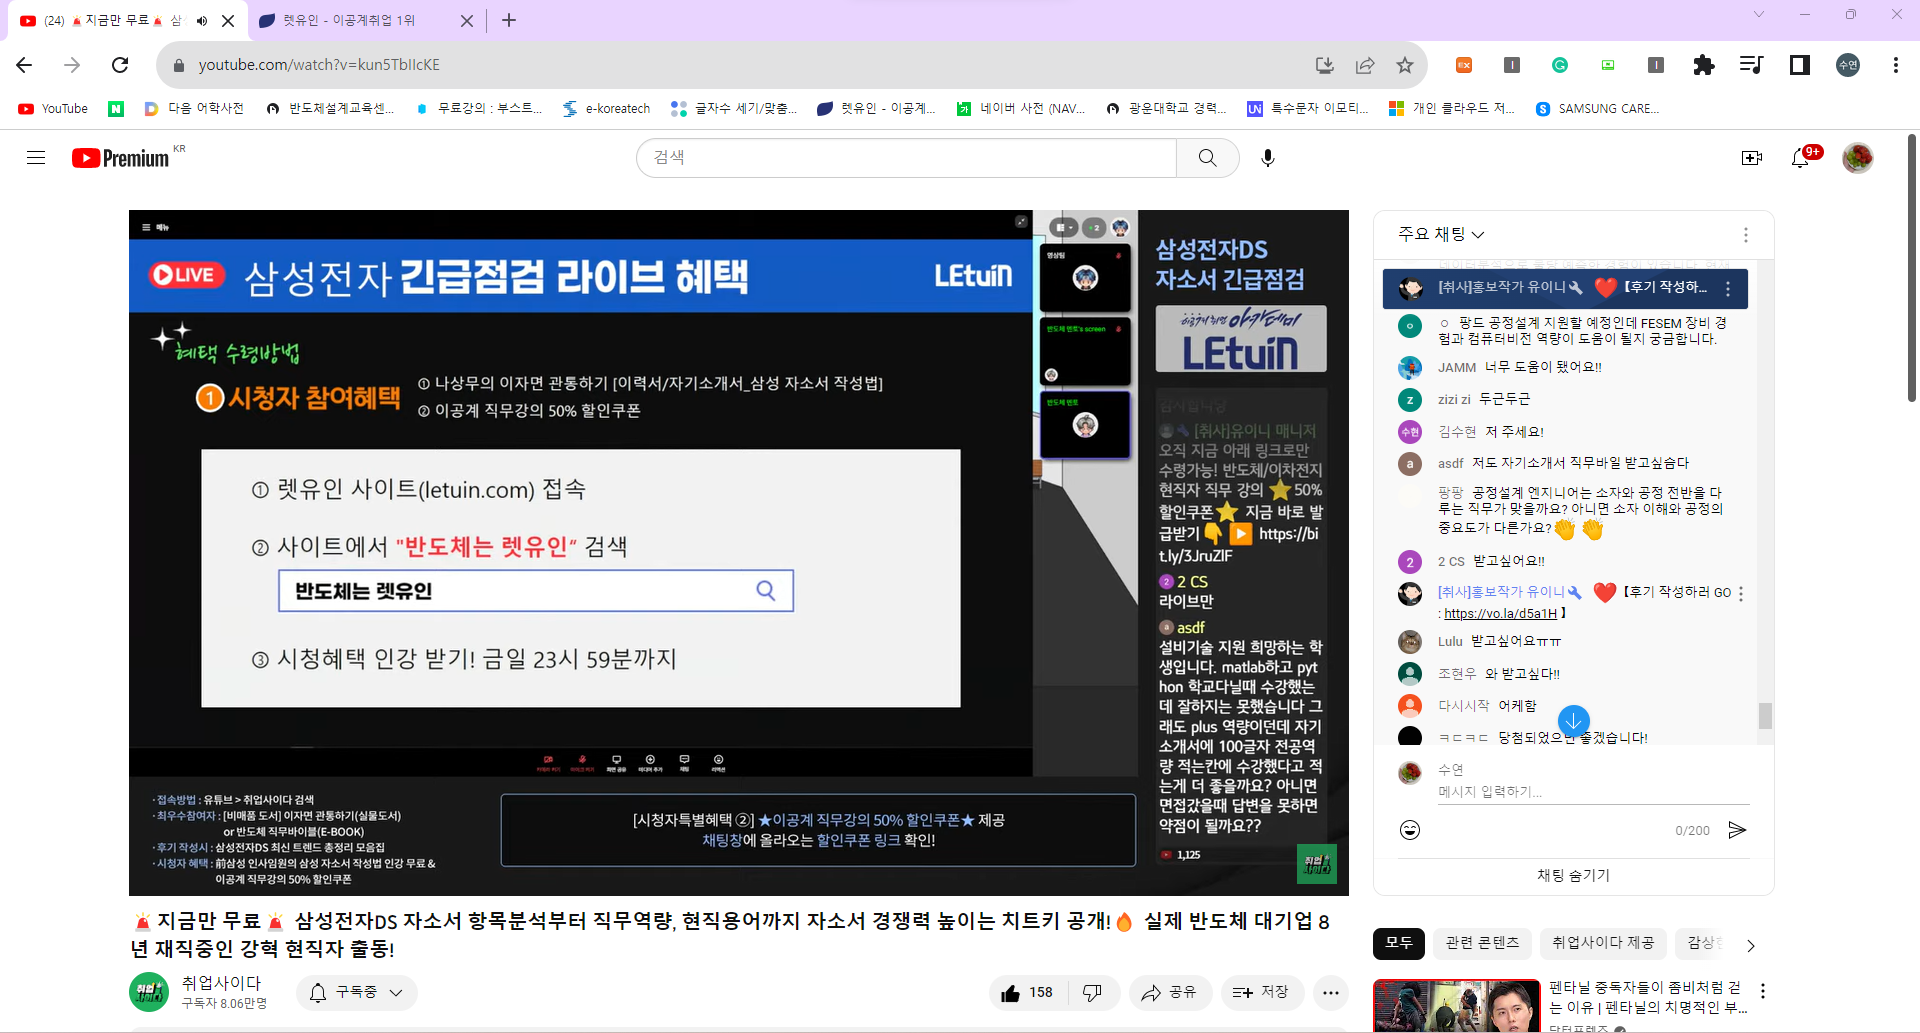The image size is (1920, 1033).
Task: Select the 관련 콘텐츠 filter chip
Action: point(1482,943)
